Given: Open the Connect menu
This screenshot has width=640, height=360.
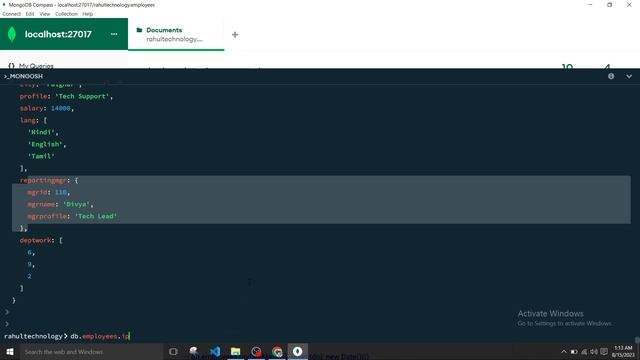Looking at the screenshot, I should (11, 14).
